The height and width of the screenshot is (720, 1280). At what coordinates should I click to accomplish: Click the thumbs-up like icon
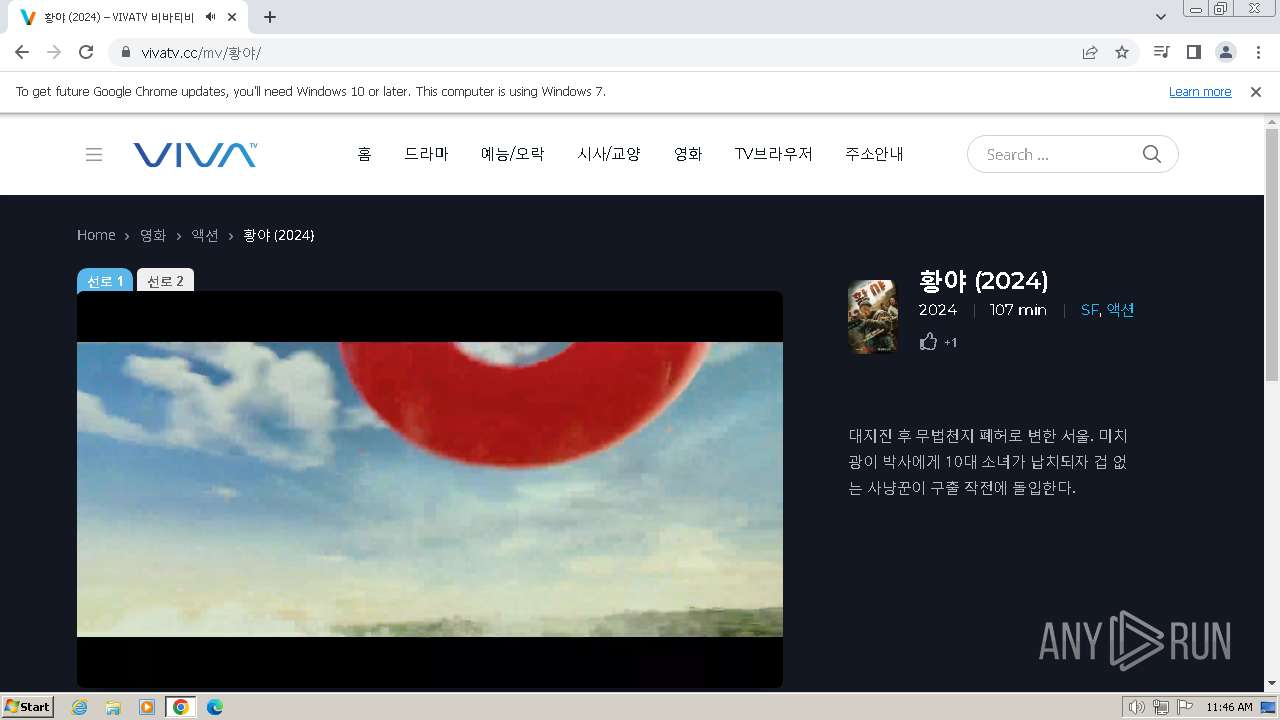coord(928,342)
